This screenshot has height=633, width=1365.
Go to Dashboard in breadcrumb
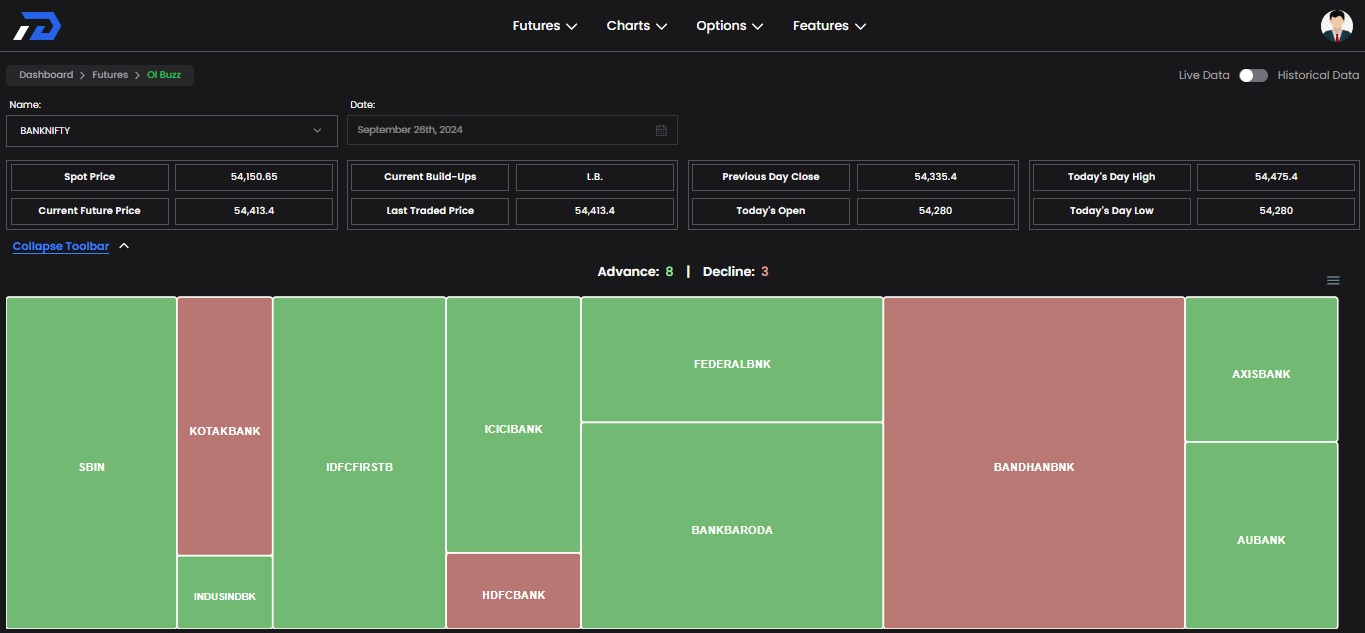46,75
